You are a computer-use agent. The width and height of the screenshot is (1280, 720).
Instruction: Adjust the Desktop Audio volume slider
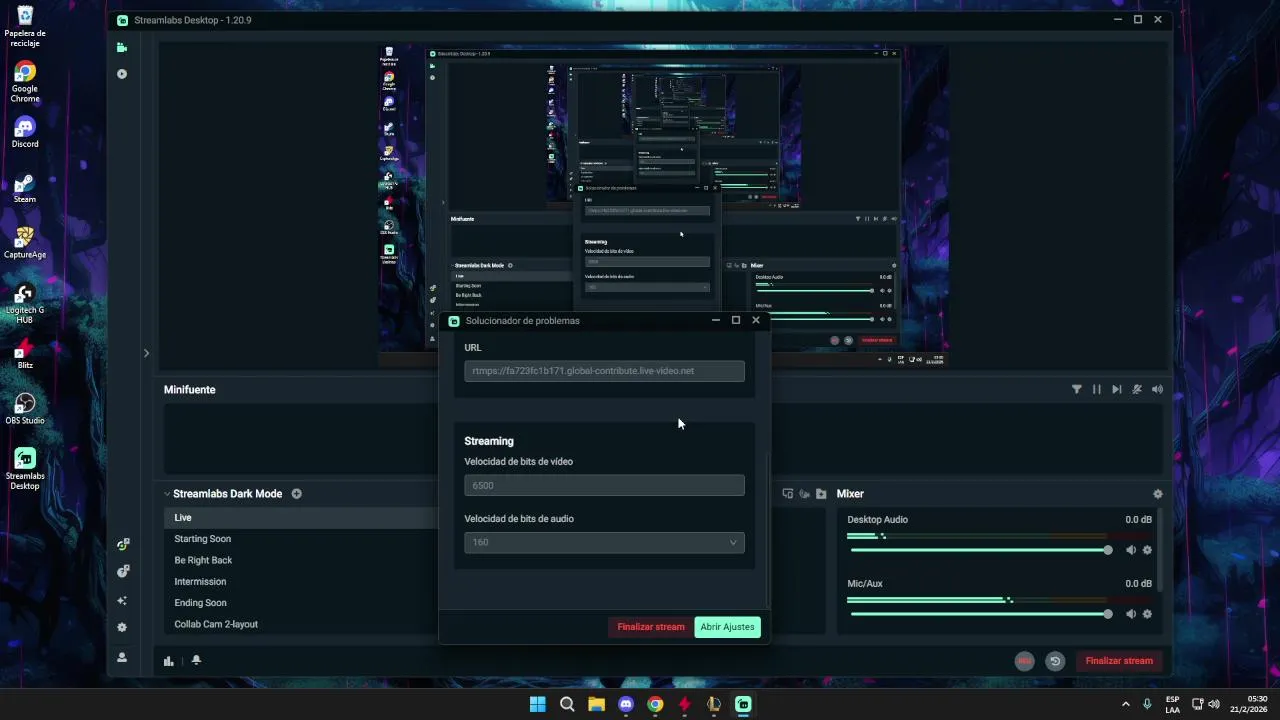(x=979, y=550)
